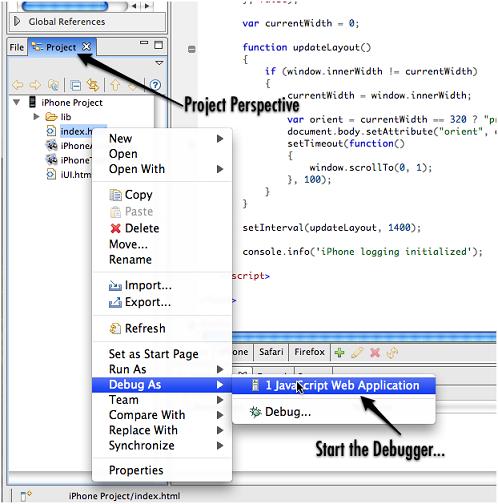Viewport: 498px width, 504px height.
Task: Choose Import... from the context menu
Action: pyautogui.click(x=162, y=285)
